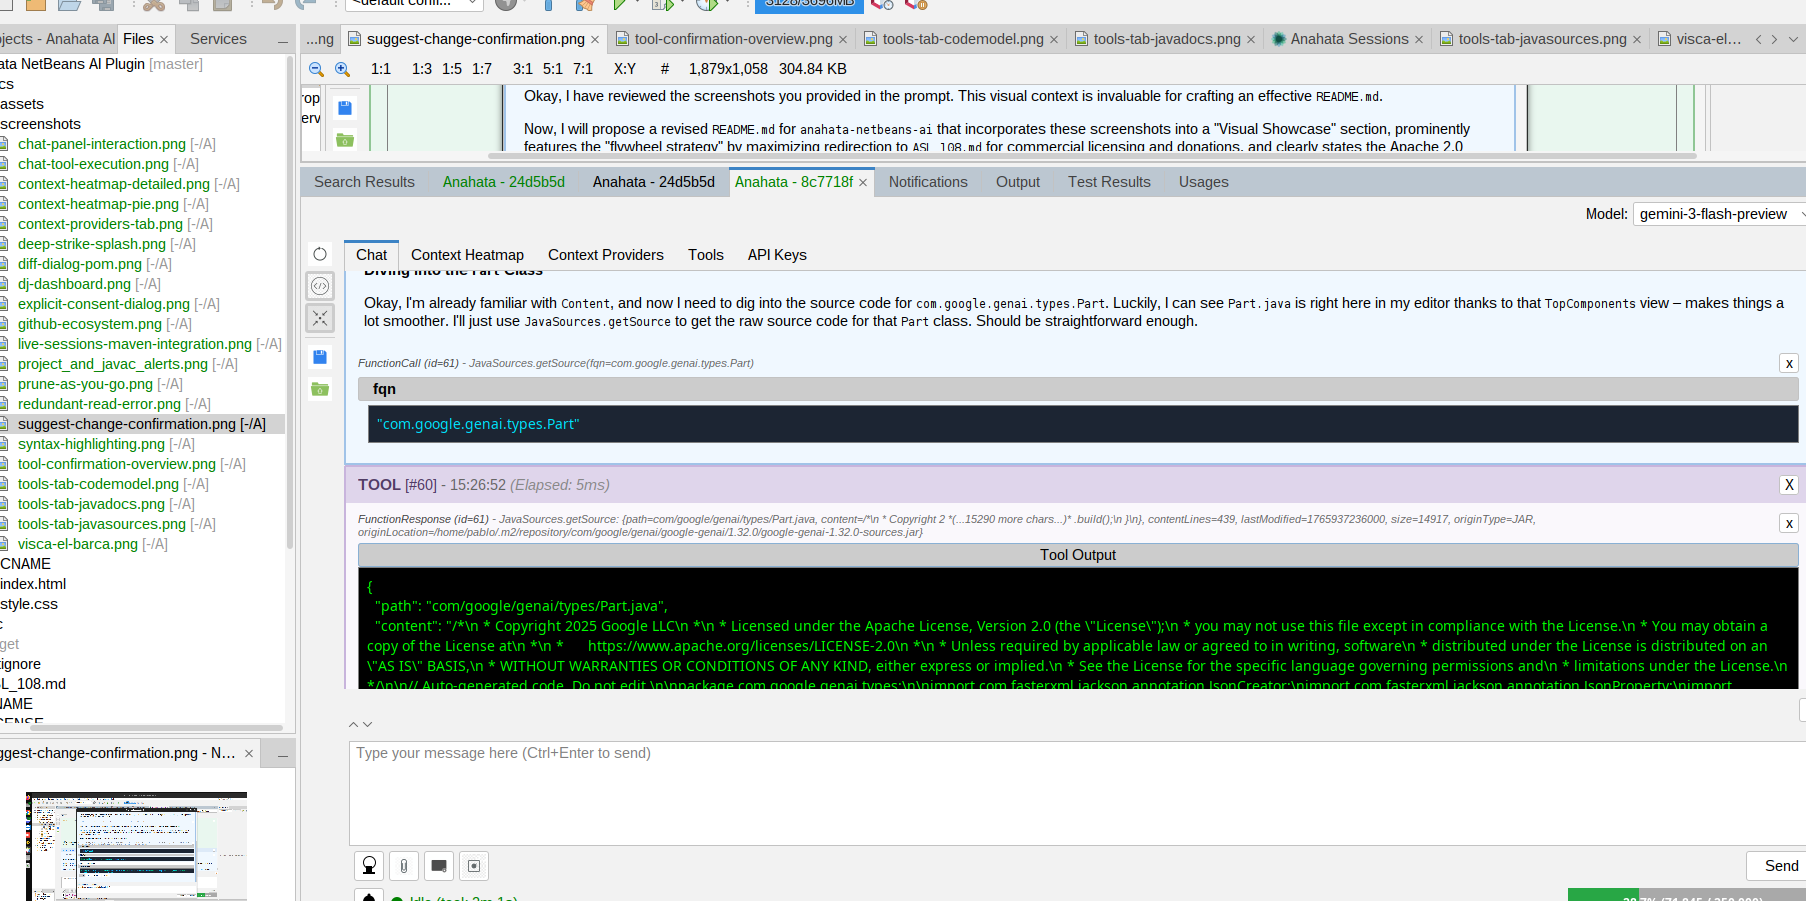The image size is (1806, 901).
Task: Click the paperclip attach file icon
Action: click(x=404, y=866)
